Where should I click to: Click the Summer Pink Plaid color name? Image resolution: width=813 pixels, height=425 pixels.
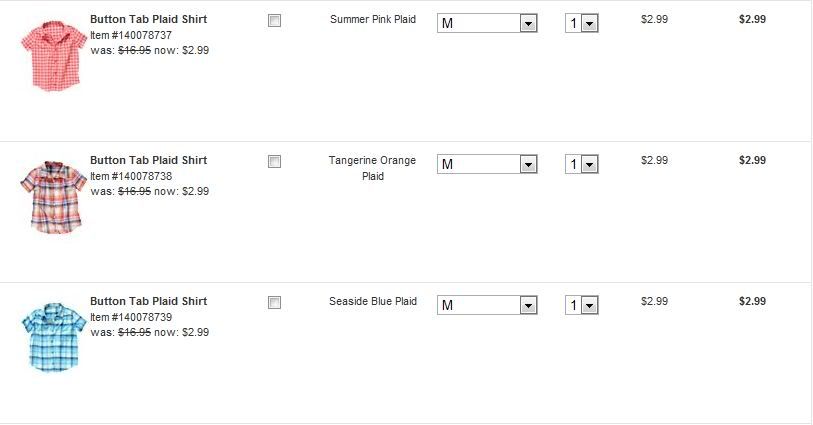372,20
